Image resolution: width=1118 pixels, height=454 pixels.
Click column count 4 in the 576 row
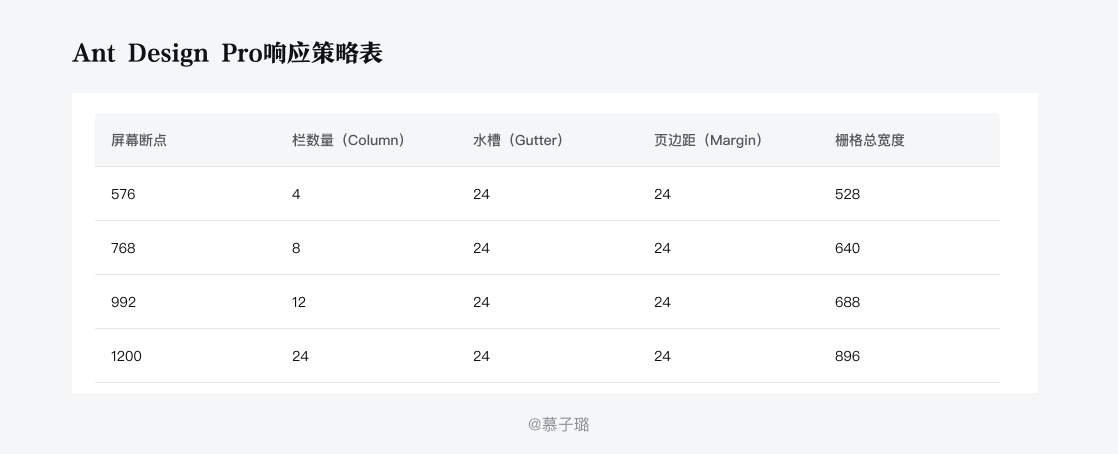click(296, 194)
